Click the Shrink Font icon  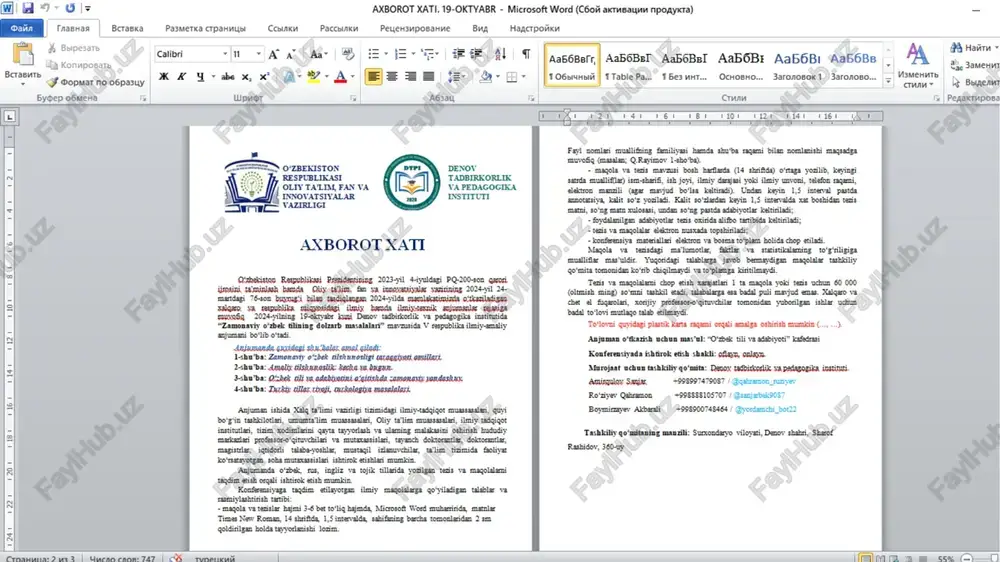(x=291, y=55)
